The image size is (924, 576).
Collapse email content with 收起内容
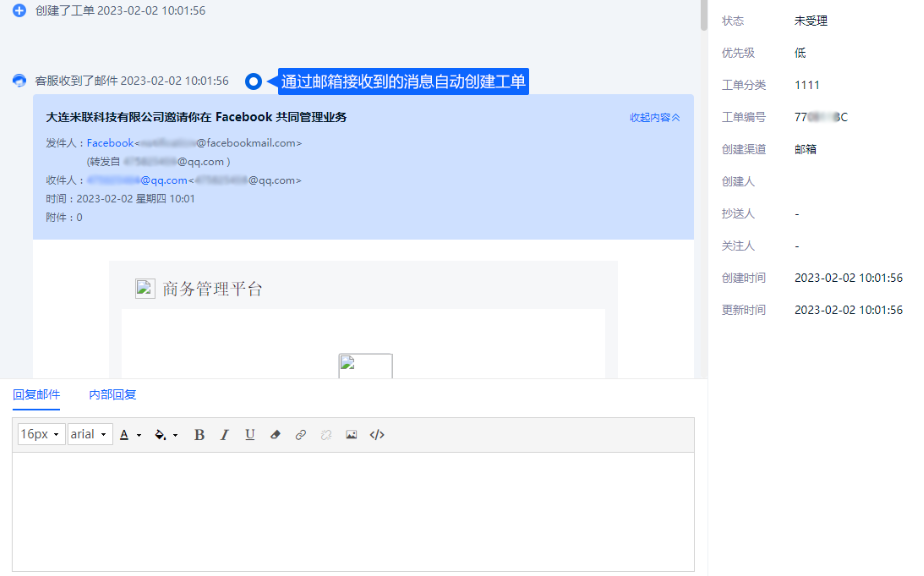[654, 117]
